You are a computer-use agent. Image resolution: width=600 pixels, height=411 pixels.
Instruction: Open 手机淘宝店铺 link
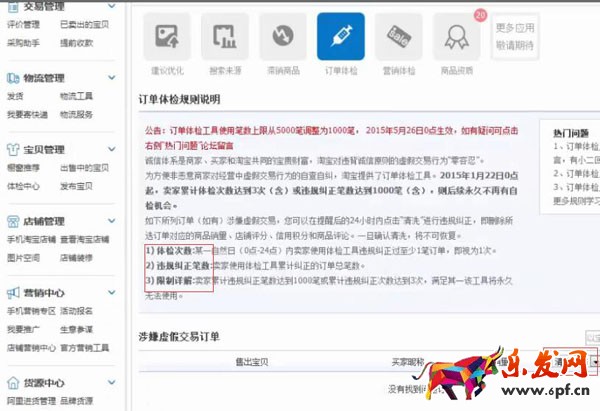coord(31,240)
